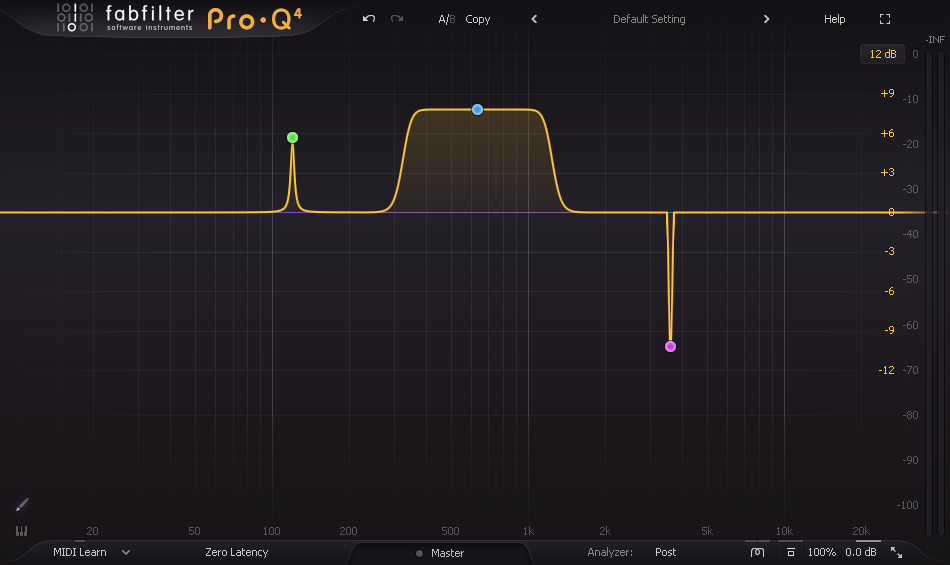The image size is (950, 565).
Task: Enable MIDI Learn
Action: coord(79,552)
